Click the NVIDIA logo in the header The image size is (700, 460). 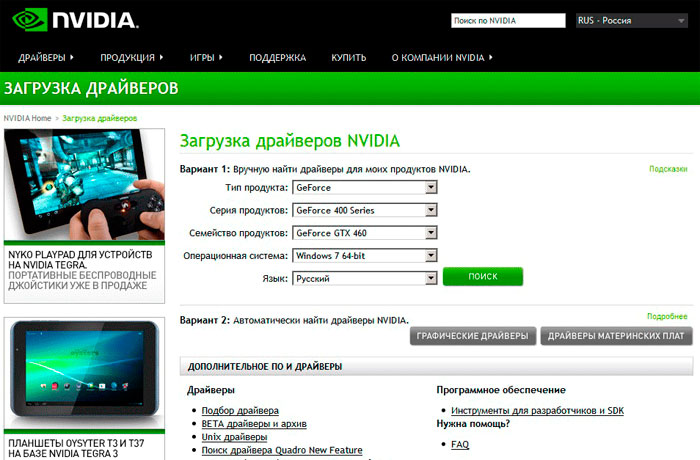click(75, 20)
